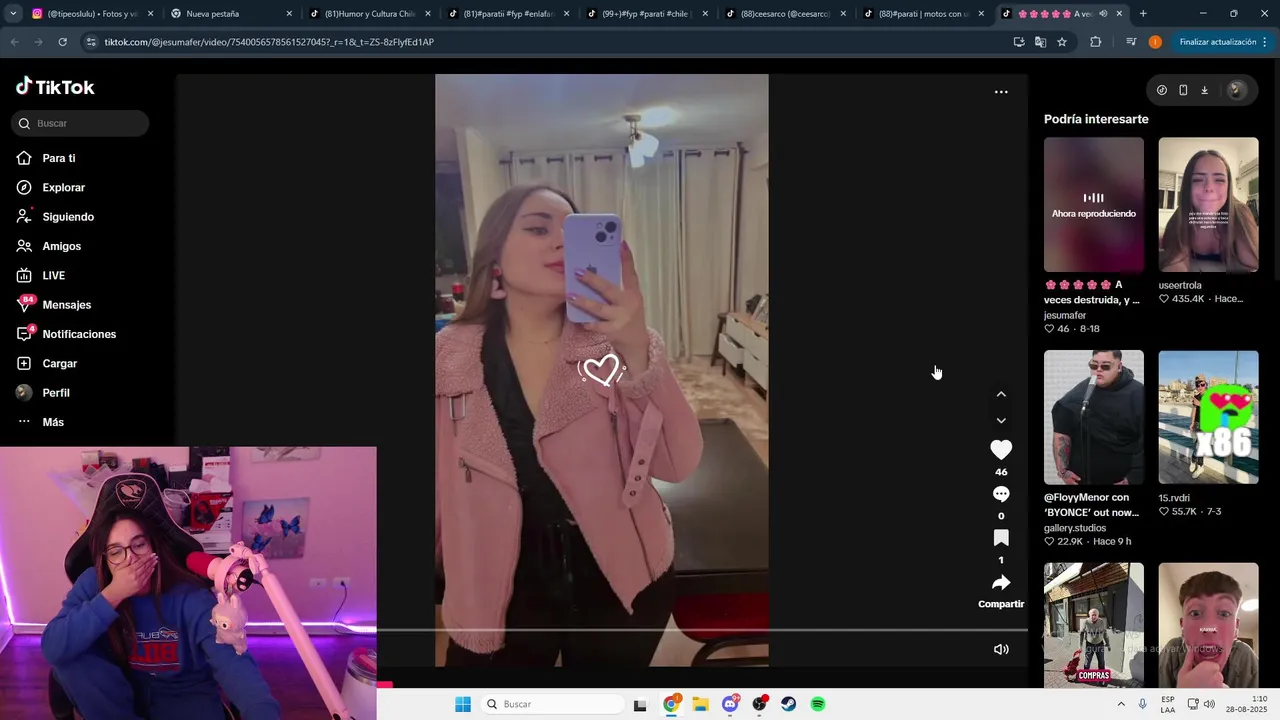Go to the previous video arrow
Image resolution: width=1280 pixels, height=720 pixels.
click(1001, 394)
